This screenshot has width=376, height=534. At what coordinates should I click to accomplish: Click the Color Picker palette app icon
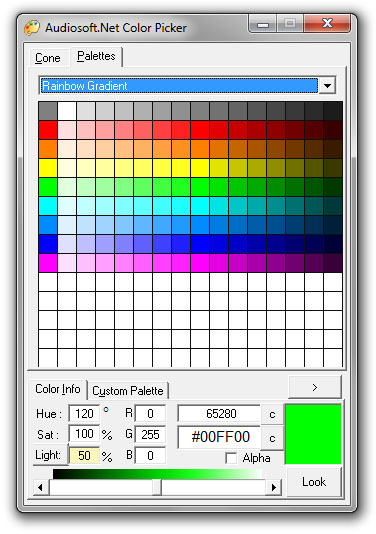coord(32,28)
